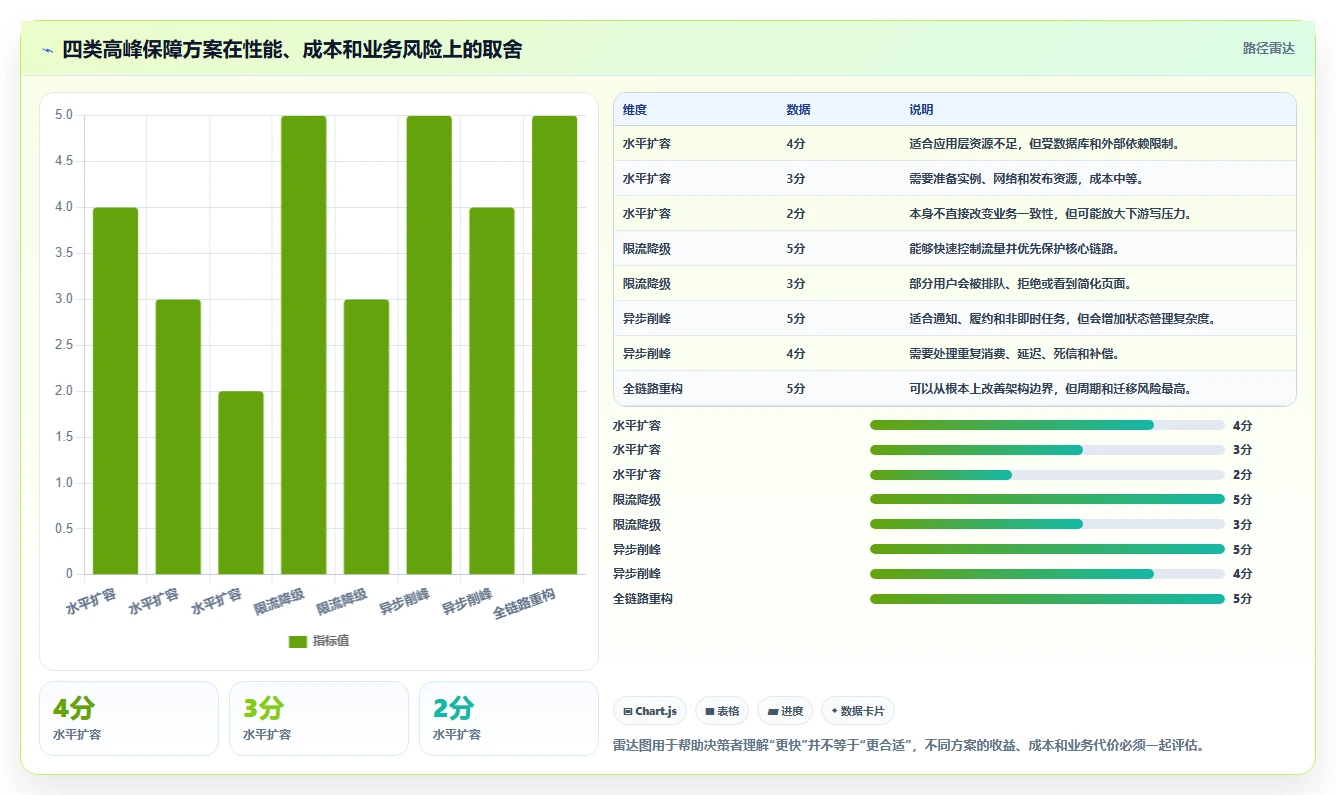The height and width of the screenshot is (795, 1336).
Task: Click the 说明 column header
Action: pyautogui.click(x=921, y=109)
